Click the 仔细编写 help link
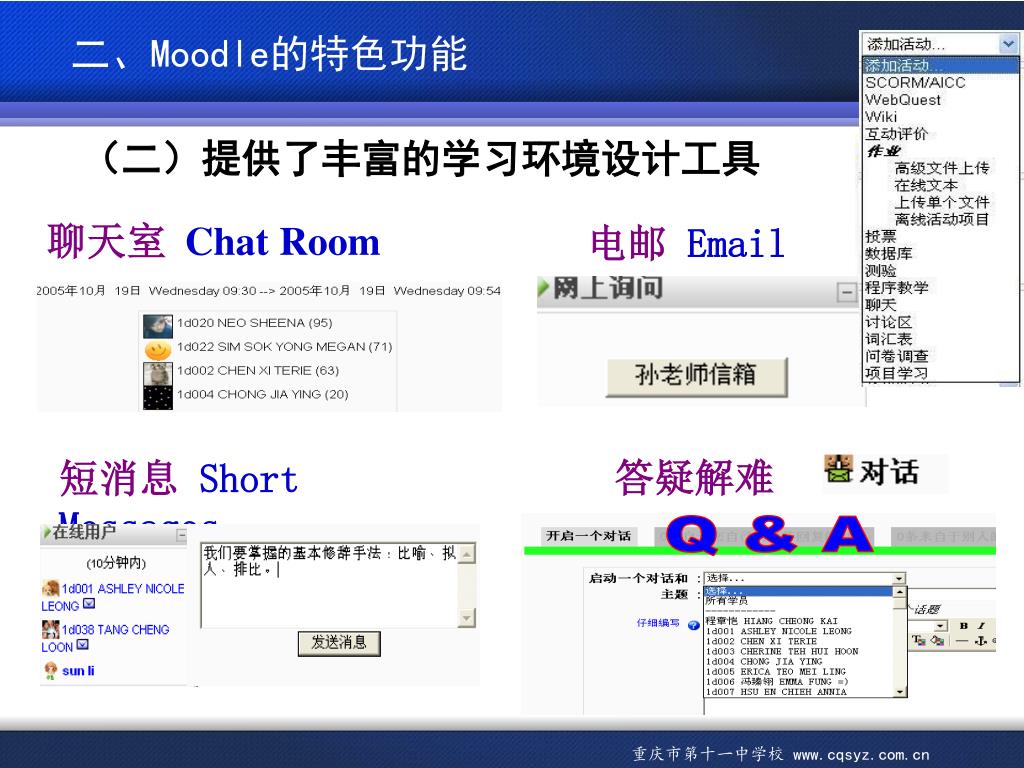The height and width of the screenshot is (768, 1024). [x=658, y=623]
